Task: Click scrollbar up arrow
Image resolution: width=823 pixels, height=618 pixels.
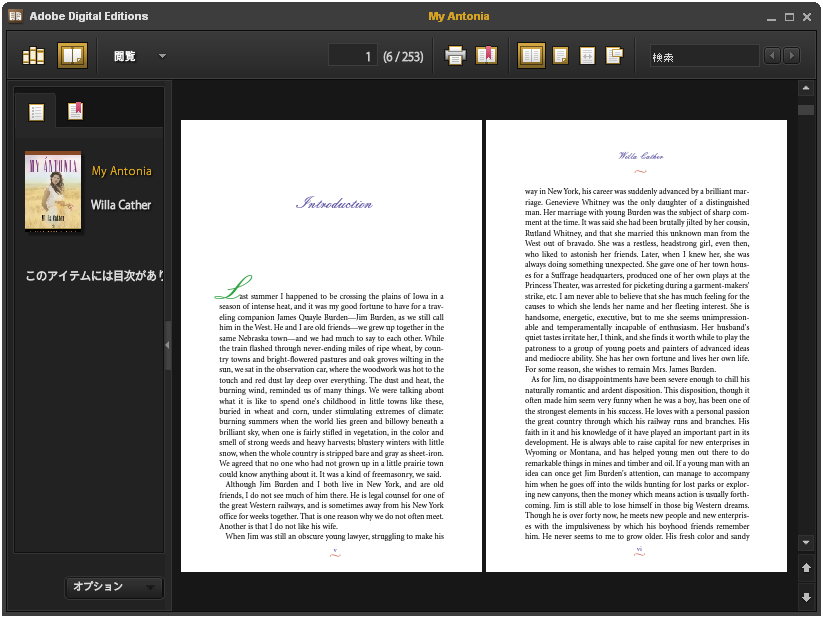Action: click(x=806, y=88)
